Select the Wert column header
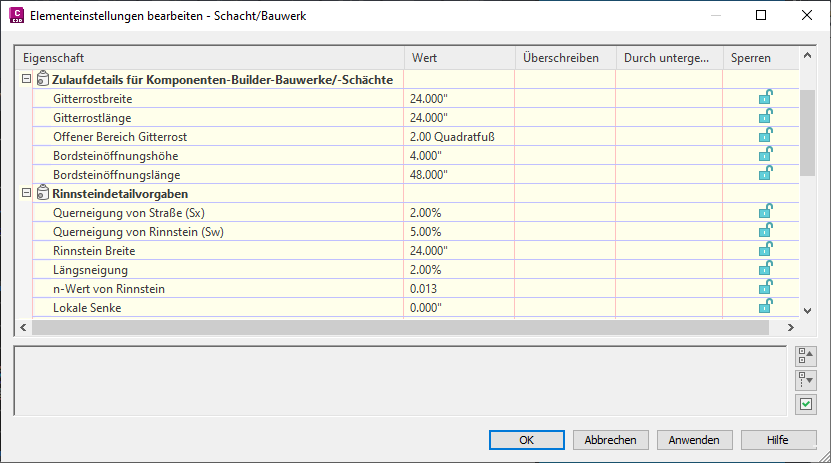831x463 pixels. coord(459,58)
